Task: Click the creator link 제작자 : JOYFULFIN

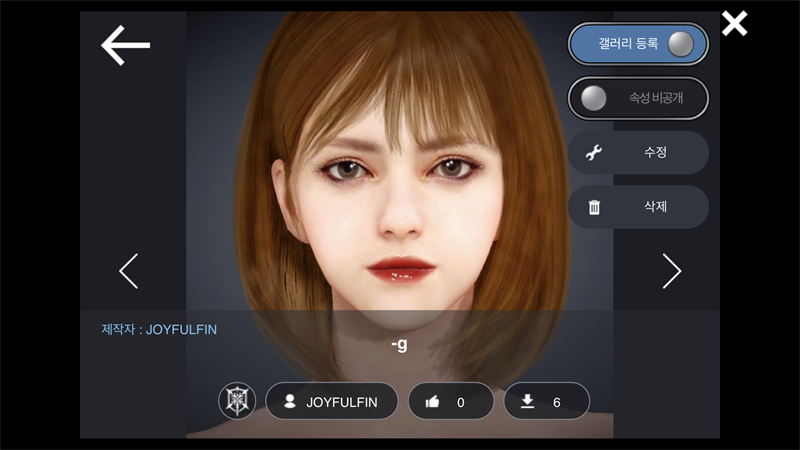Action: point(159,330)
